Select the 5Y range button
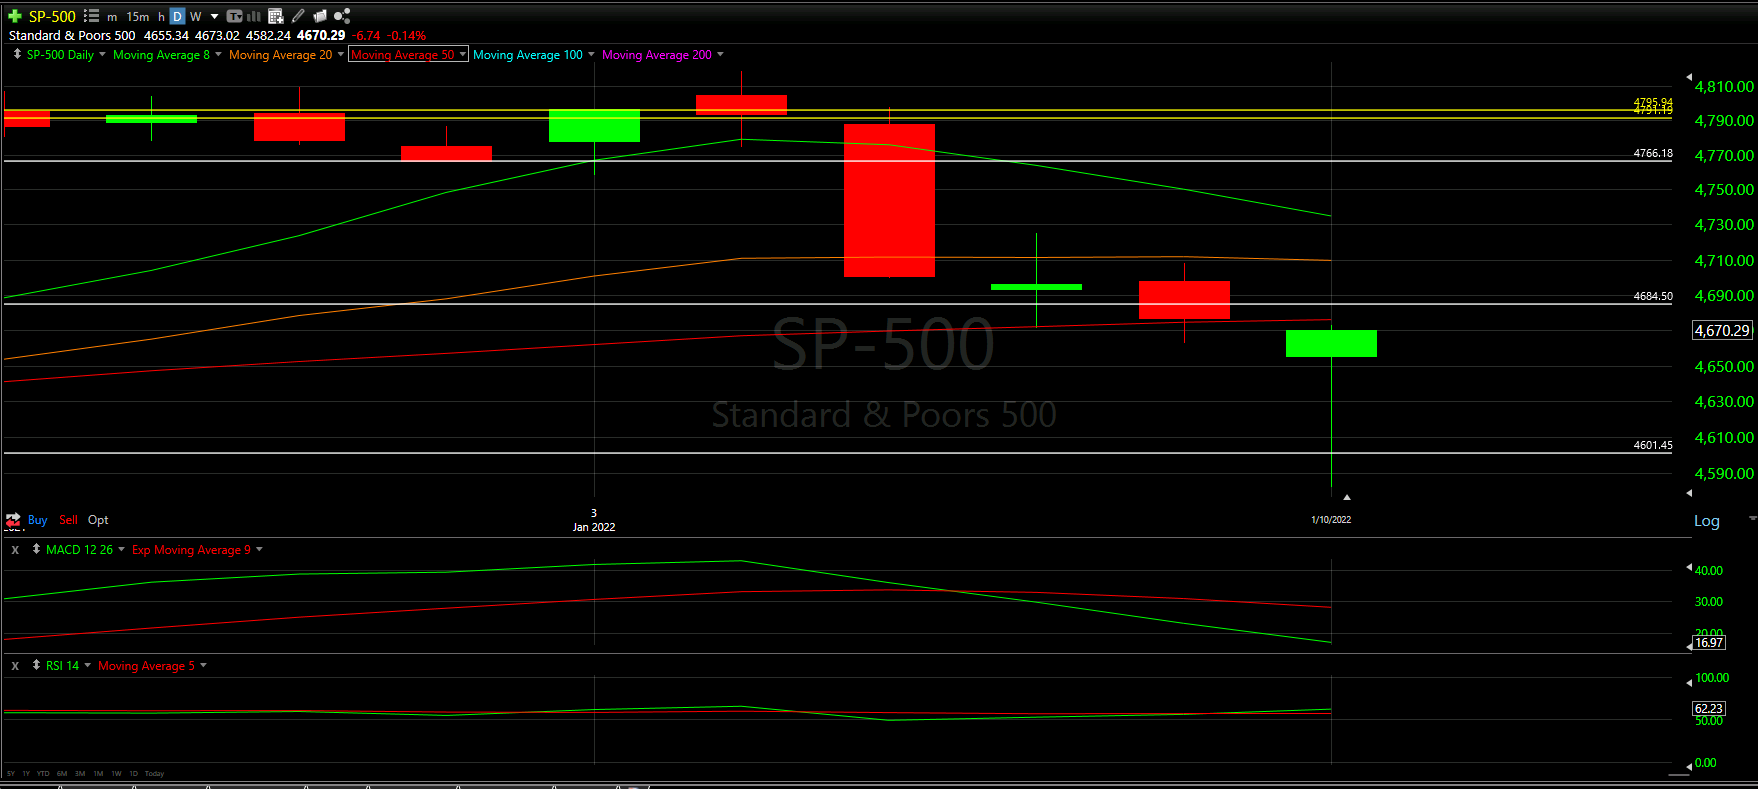 tap(11, 774)
